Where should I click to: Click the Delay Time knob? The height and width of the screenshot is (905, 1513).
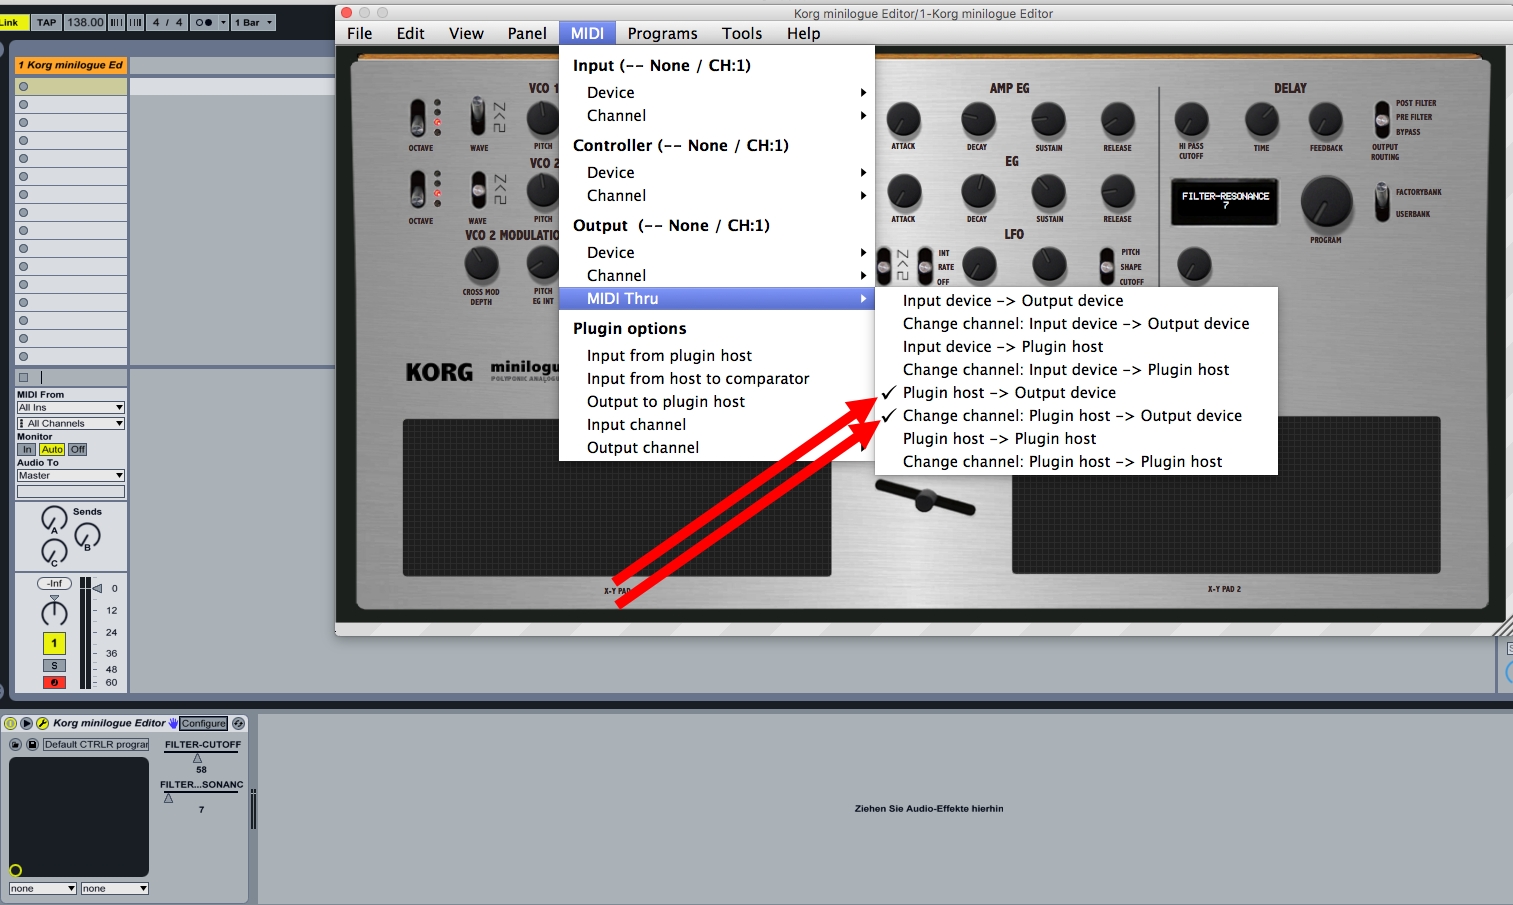click(1262, 120)
